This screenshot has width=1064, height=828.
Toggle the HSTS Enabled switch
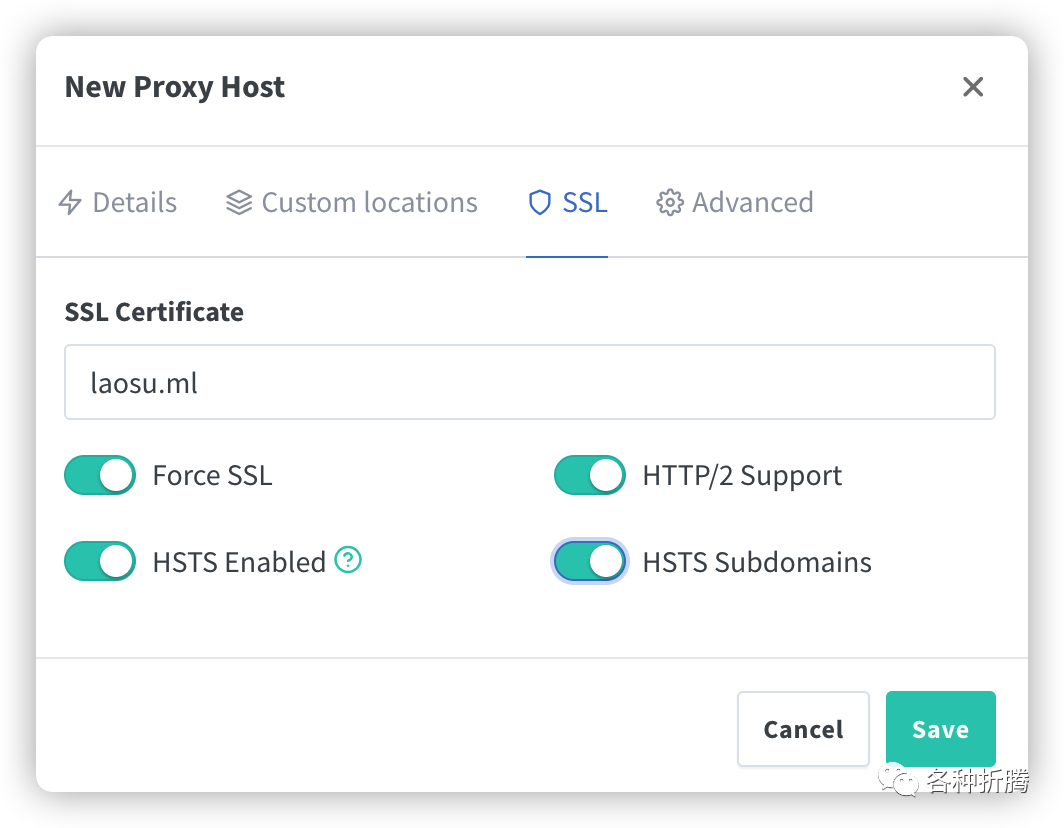click(x=100, y=561)
